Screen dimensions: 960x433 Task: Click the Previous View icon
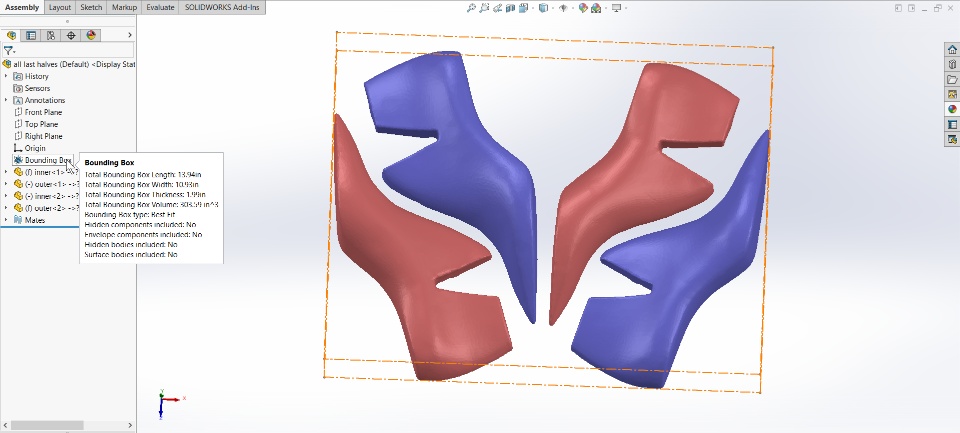click(x=497, y=8)
